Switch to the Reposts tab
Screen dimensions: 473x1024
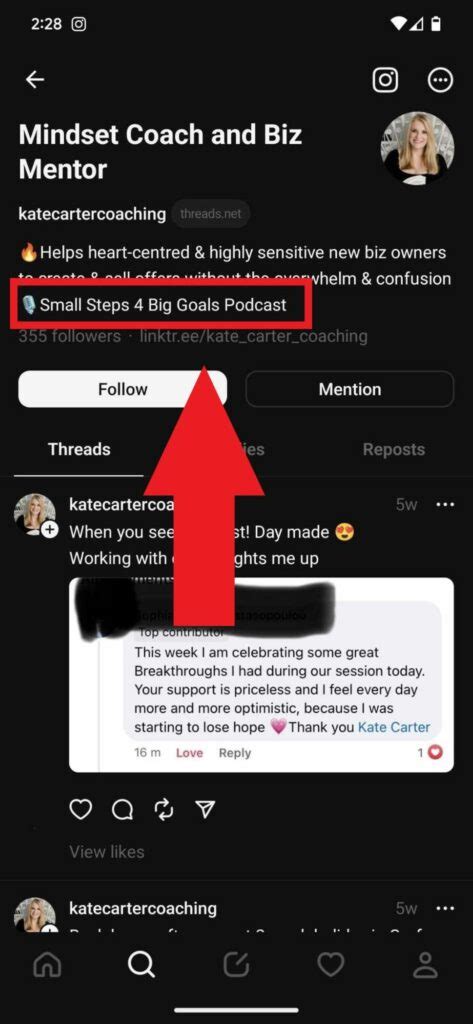click(x=393, y=449)
